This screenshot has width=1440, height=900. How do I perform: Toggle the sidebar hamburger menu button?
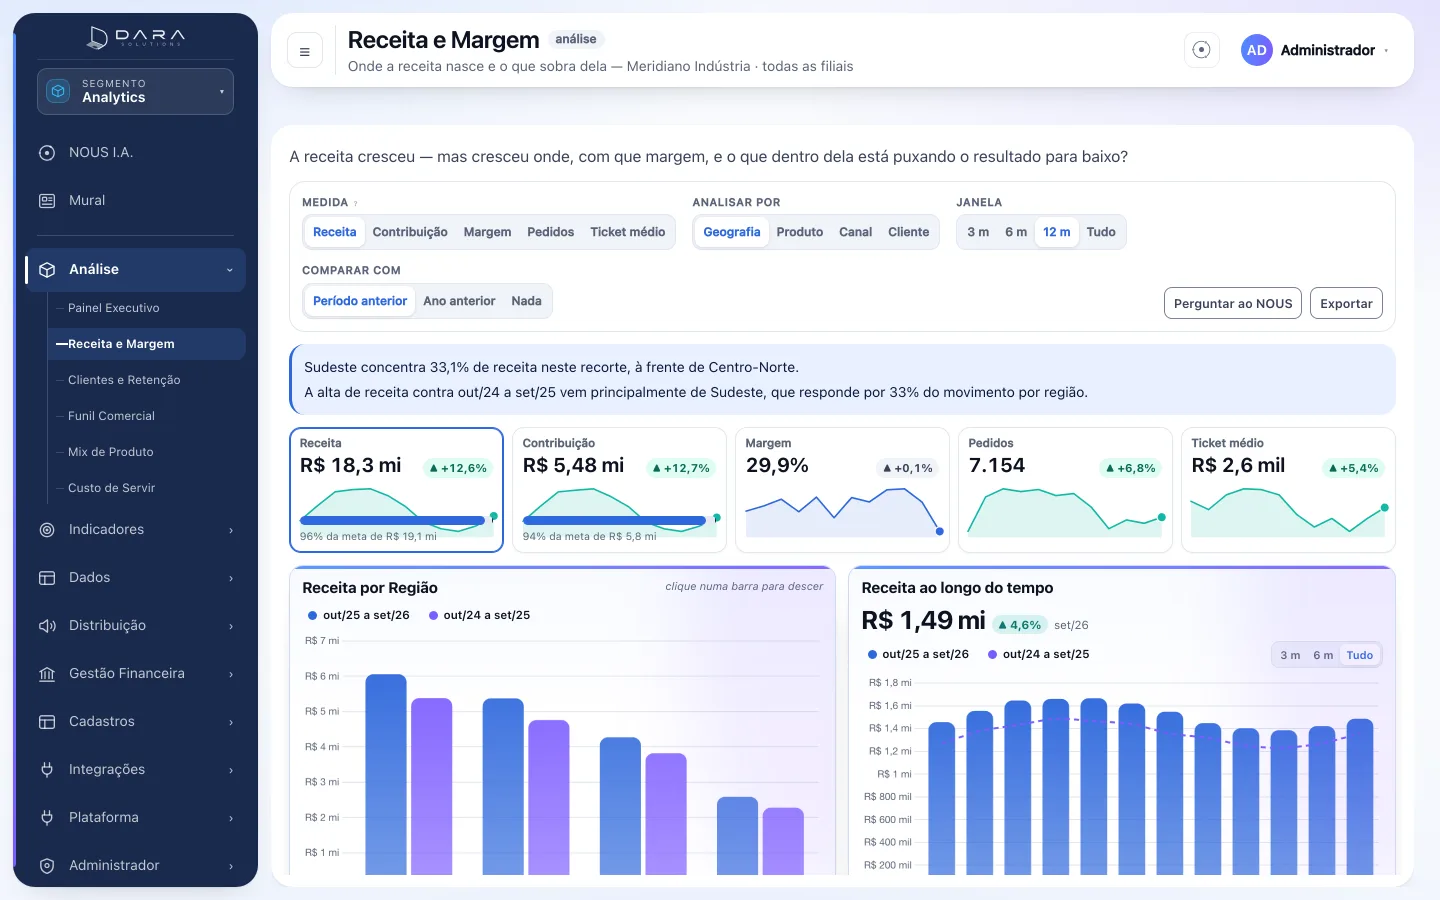[x=305, y=51]
